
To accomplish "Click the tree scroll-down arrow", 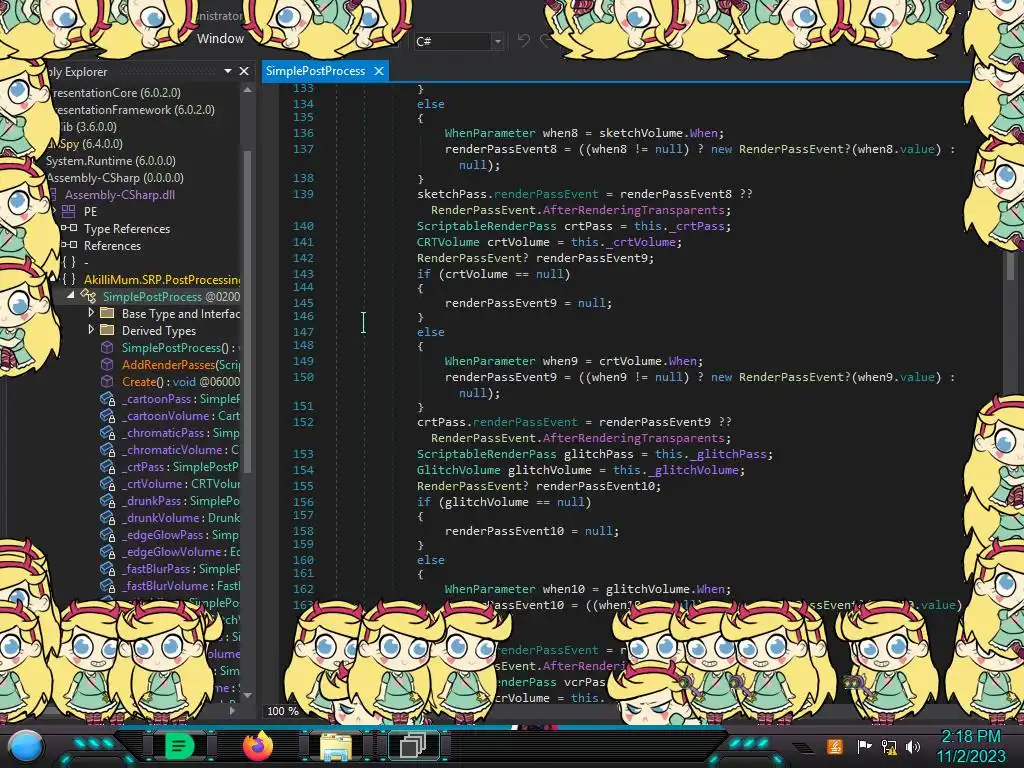I will (x=248, y=696).
